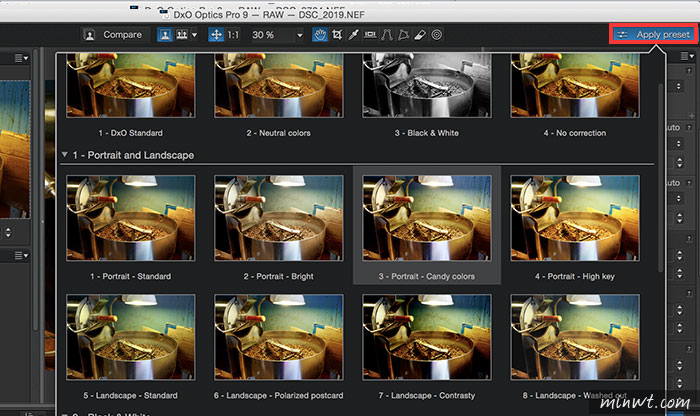
Task: Open the right palette menu below Apply preset
Action: point(687,56)
